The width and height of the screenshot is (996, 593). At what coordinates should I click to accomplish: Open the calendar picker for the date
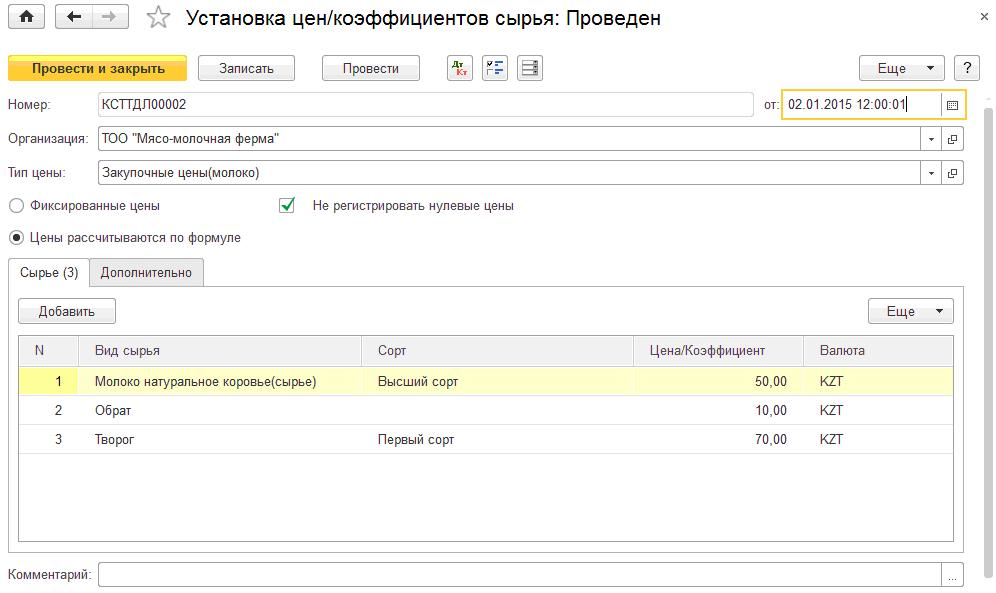click(x=952, y=105)
